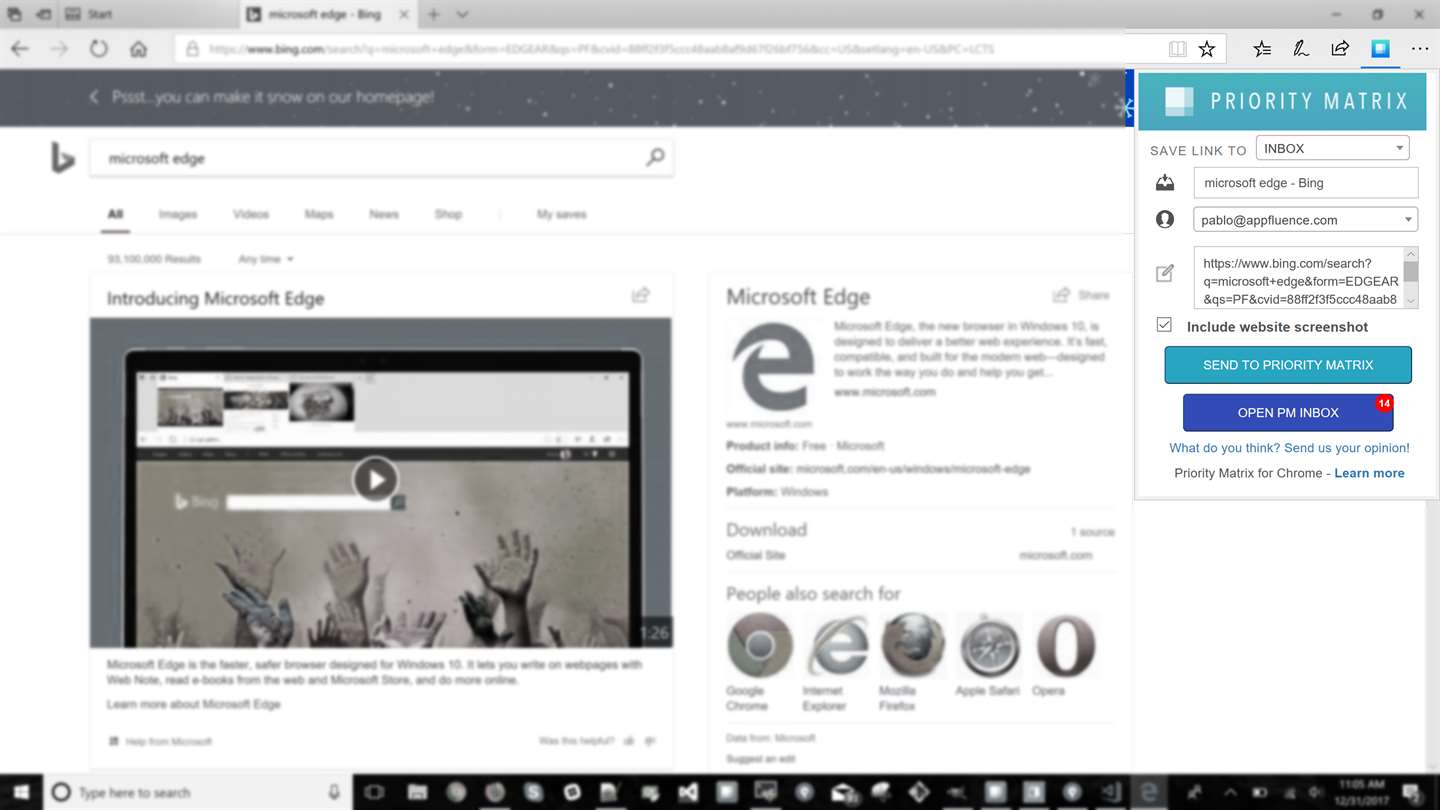The height and width of the screenshot is (810, 1440).
Task: Open the tab preview chevron dropdown
Action: click(x=462, y=14)
